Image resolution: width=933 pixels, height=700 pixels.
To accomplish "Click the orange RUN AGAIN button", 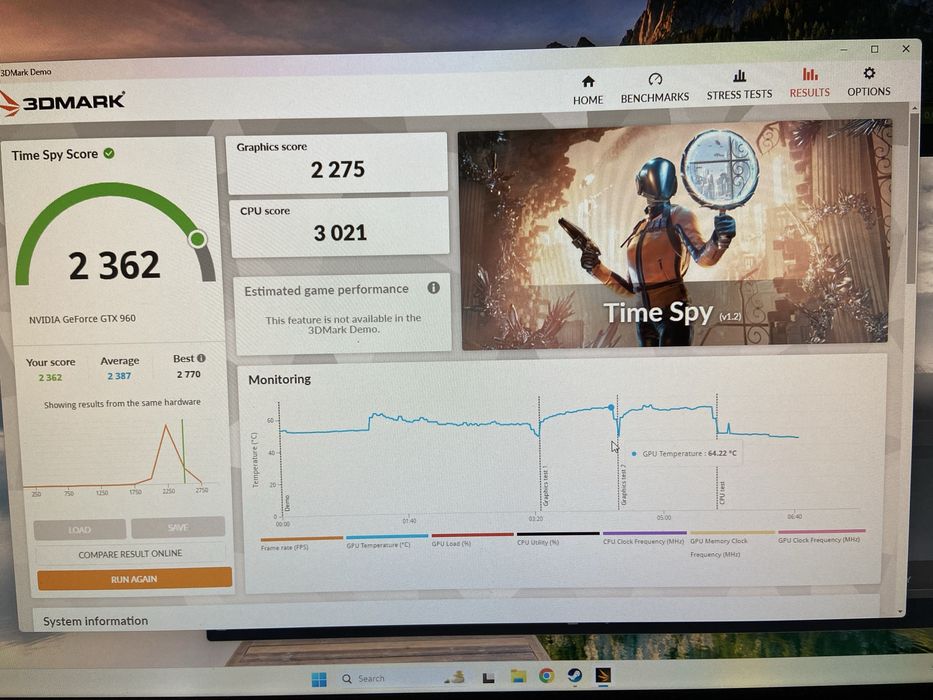I will coord(134,579).
